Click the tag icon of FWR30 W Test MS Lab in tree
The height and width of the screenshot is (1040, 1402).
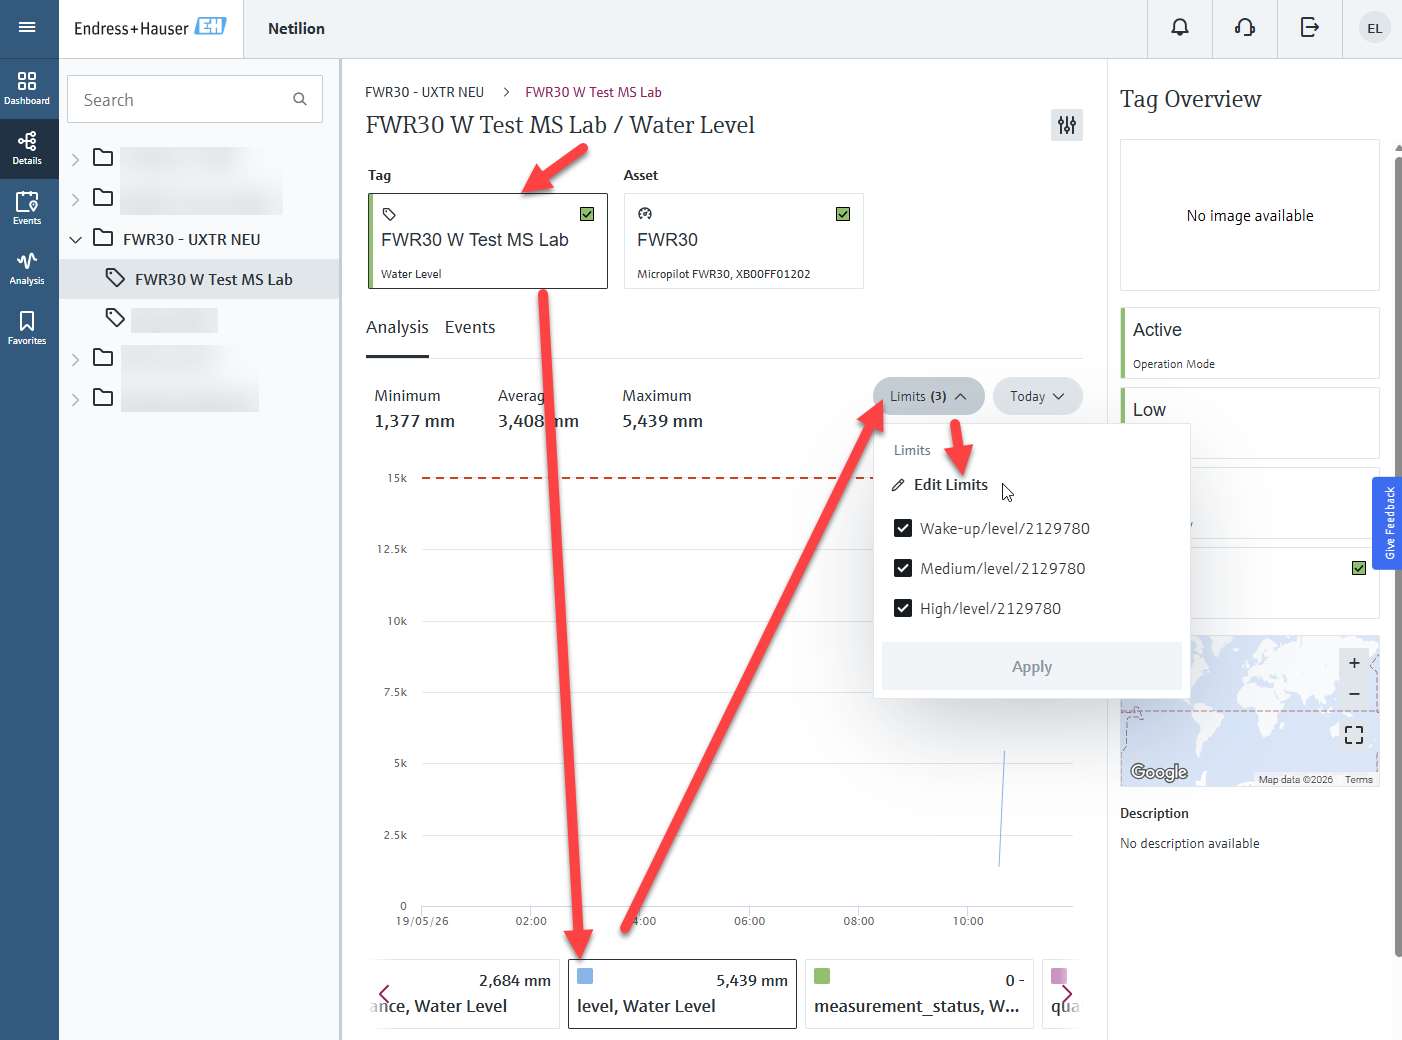coord(115,278)
